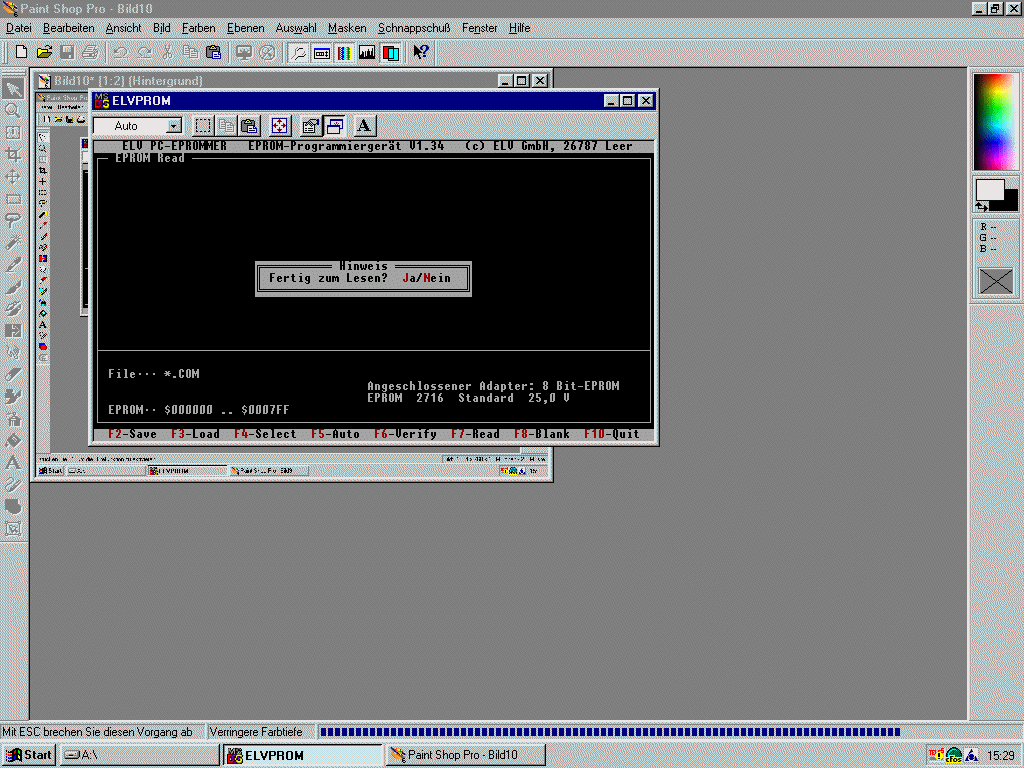The image size is (1024, 768).
Task: Select the Mover four-arrow tool
Action: point(13,176)
